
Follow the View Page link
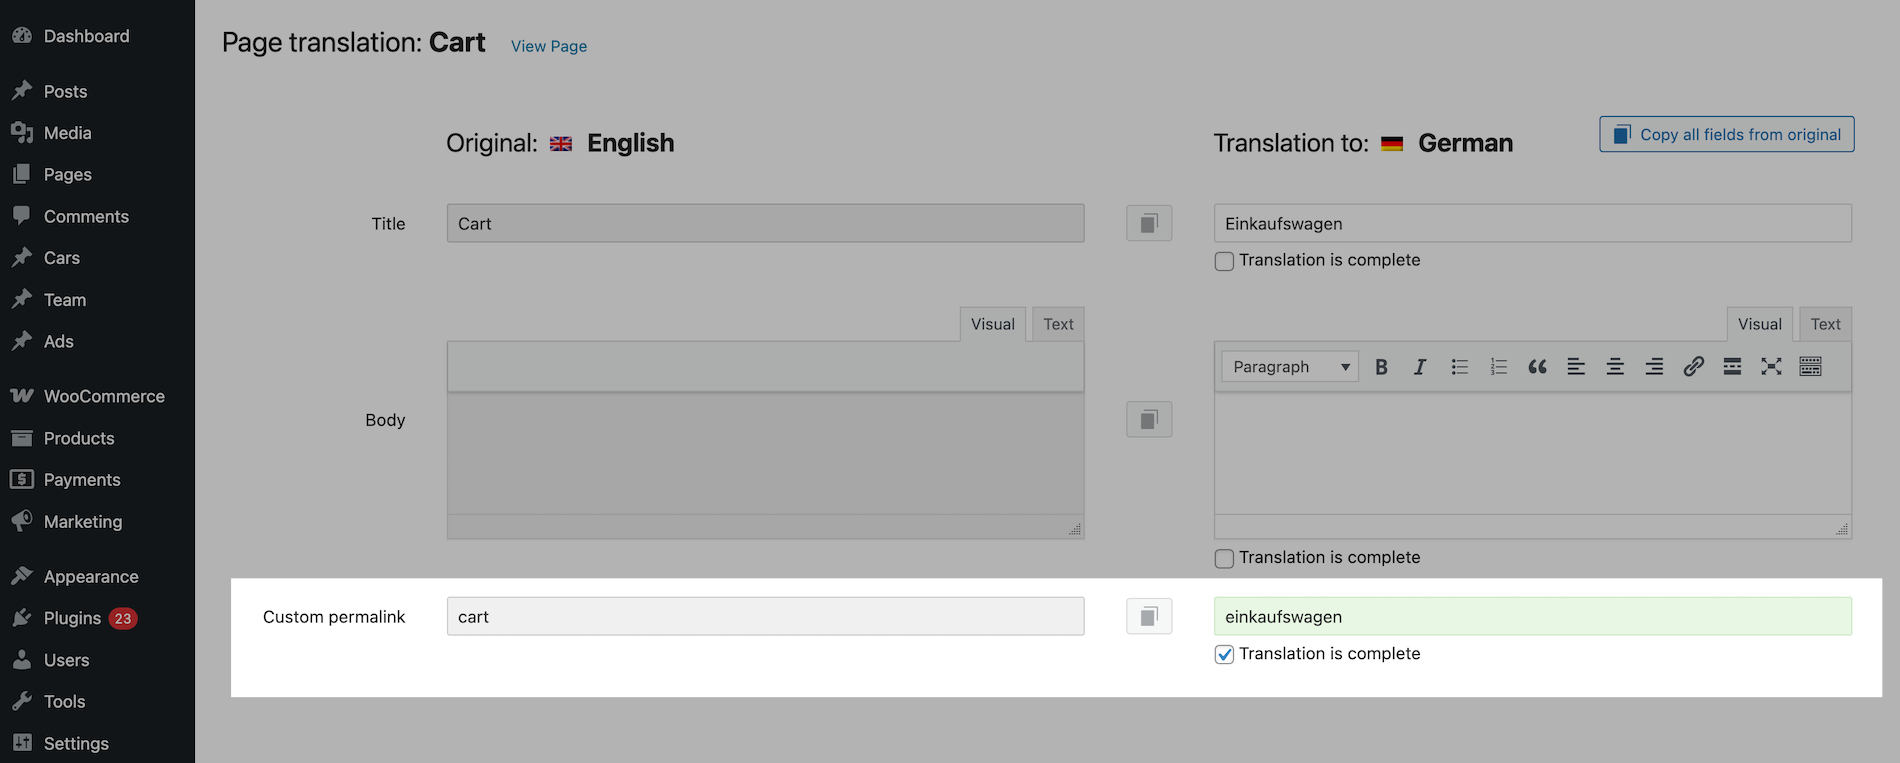point(549,46)
